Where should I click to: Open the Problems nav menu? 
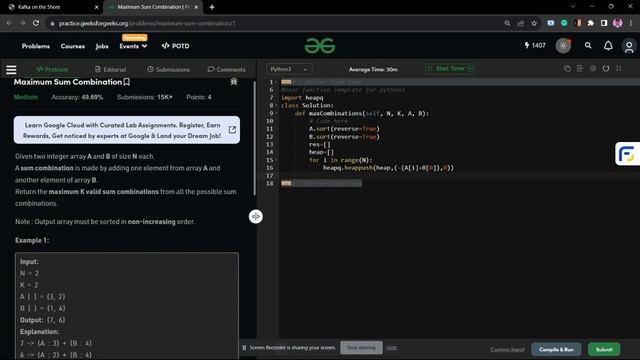pyautogui.click(x=36, y=46)
